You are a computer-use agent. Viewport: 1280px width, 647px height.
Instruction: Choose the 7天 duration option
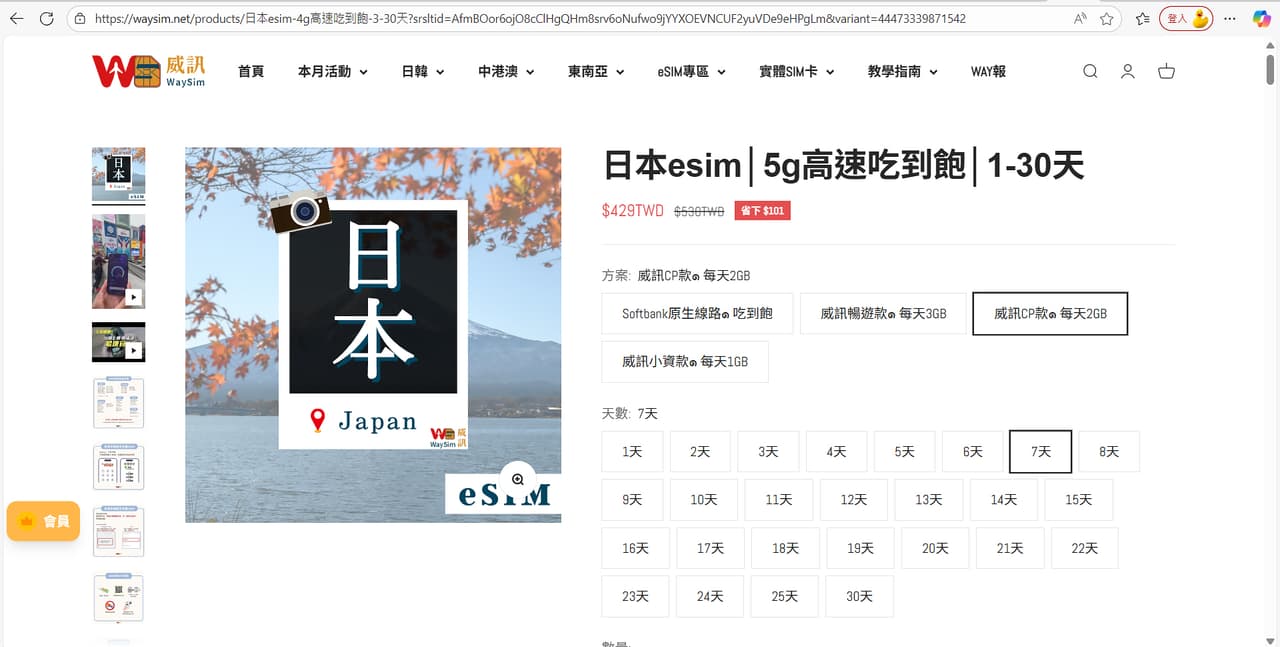1041,451
